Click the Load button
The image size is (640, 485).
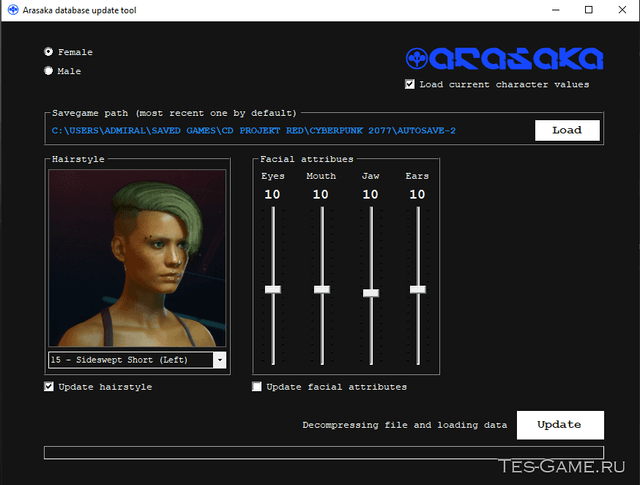567,130
